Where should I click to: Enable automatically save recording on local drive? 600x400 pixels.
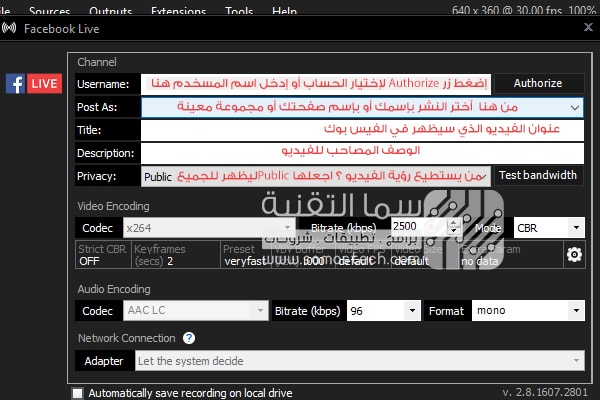click(x=78, y=393)
